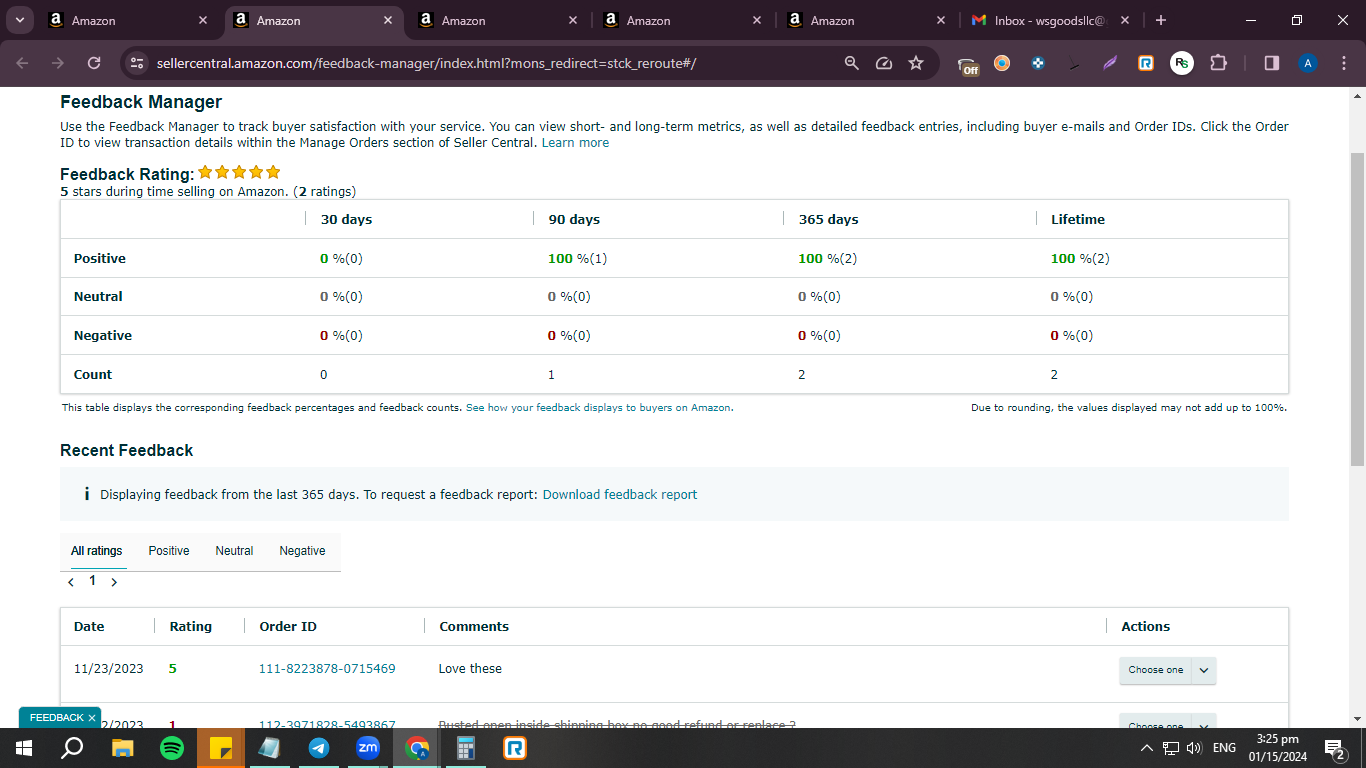
Task: Go to next feedback page arrow
Action: (x=114, y=582)
